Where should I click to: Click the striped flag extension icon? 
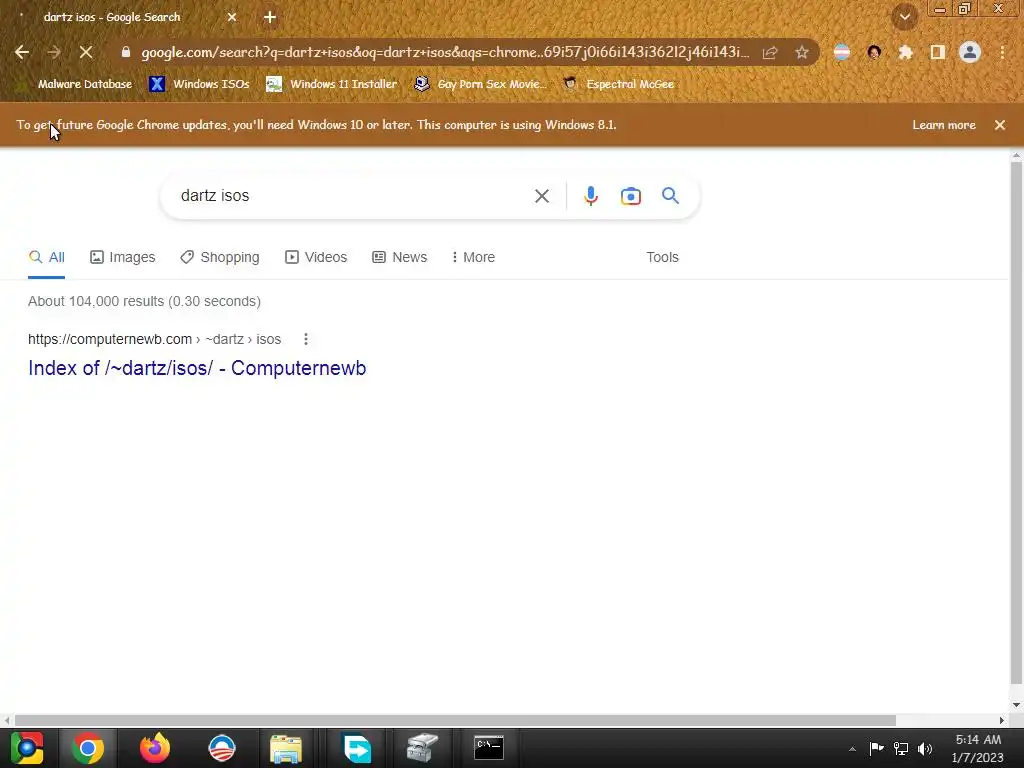842,52
